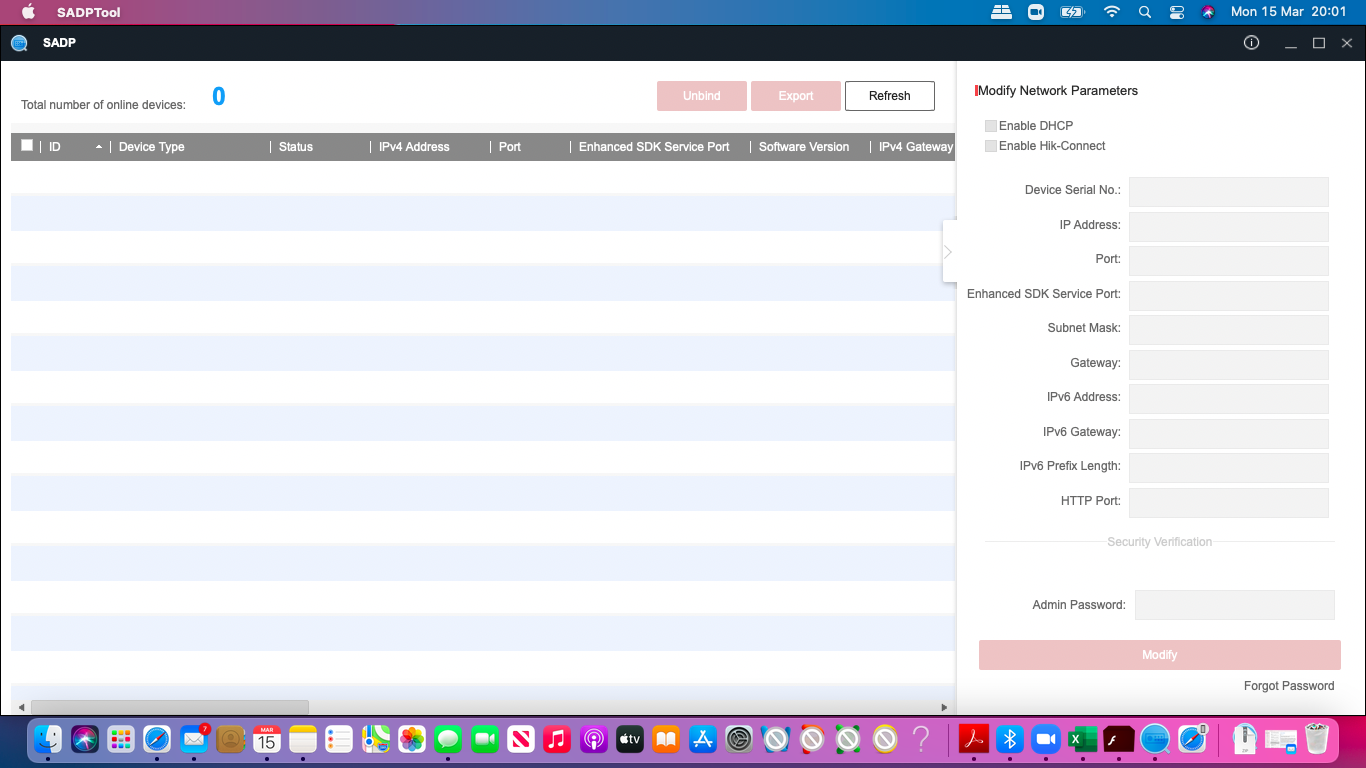Open the Mail app with unread badge
This screenshot has height=768, width=1366.
coord(194,740)
